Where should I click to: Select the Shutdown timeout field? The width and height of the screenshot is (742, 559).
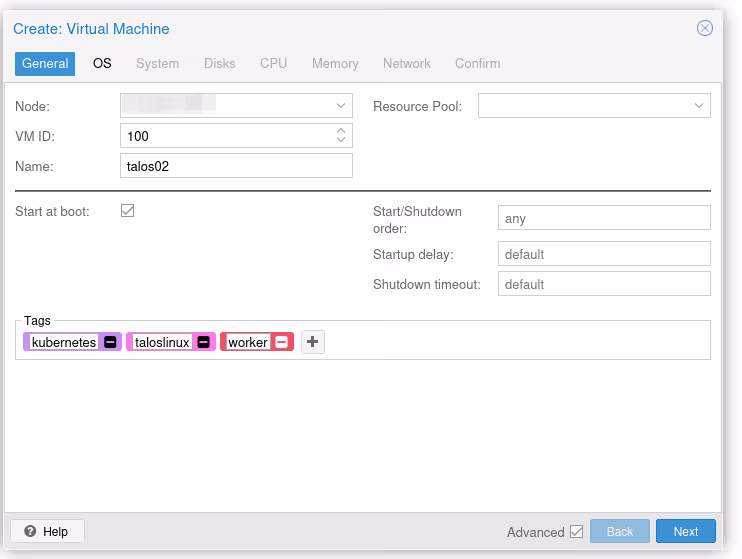(x=603, y=284)
